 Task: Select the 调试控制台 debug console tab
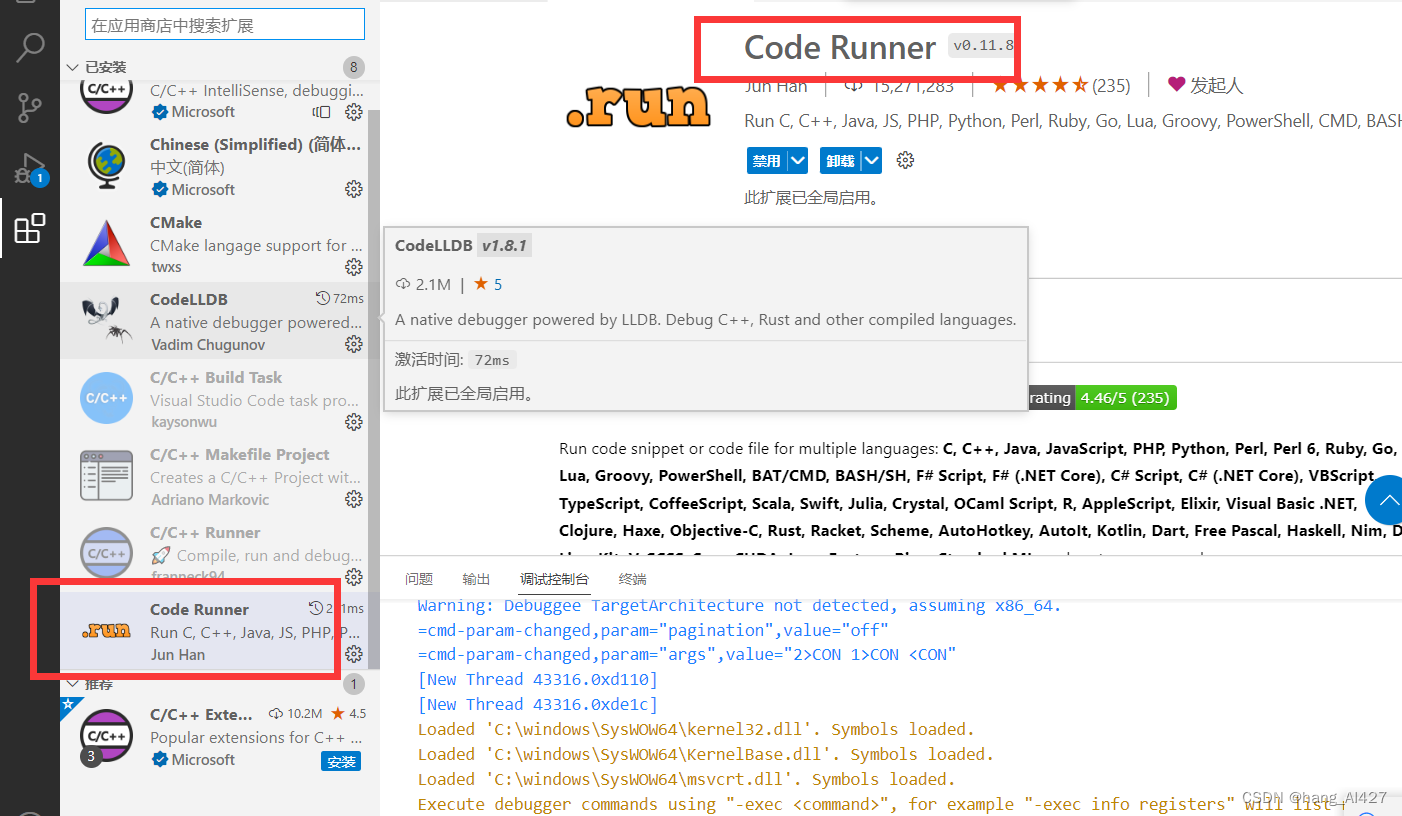click(x=554, y=579)
